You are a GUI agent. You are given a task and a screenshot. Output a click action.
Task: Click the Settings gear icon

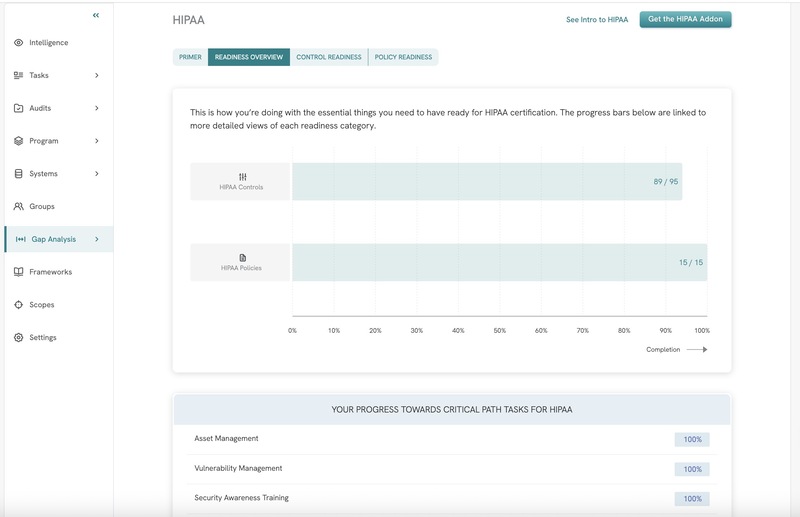(18, 337)
